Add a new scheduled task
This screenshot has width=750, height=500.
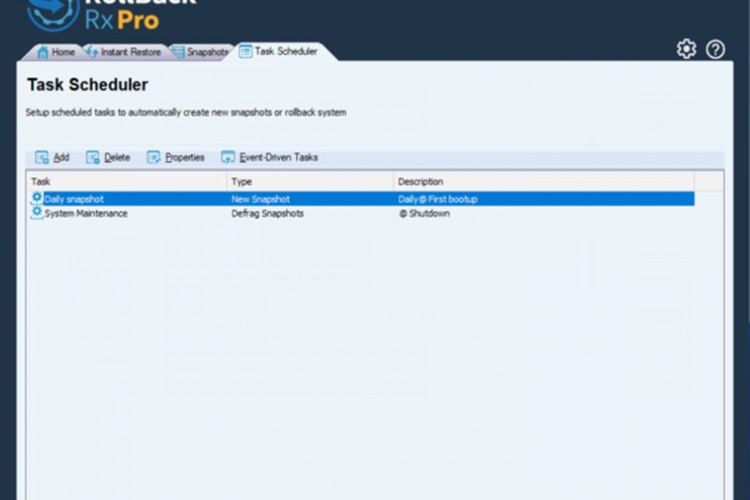tap(52, 157)
